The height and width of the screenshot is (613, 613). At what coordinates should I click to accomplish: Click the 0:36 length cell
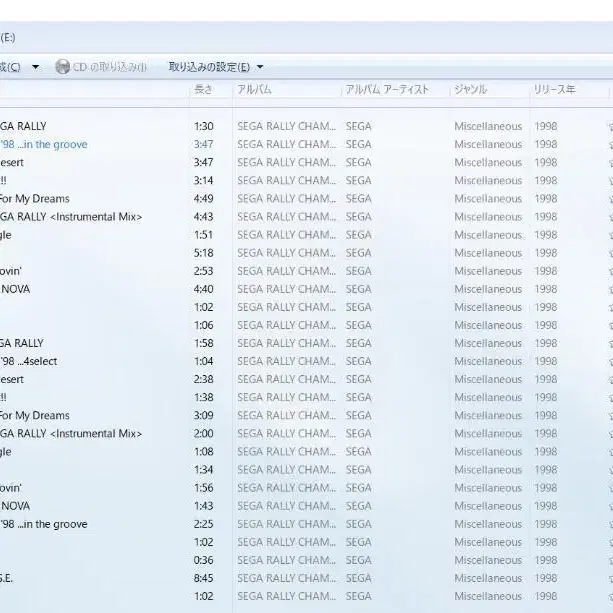[204, 560]
